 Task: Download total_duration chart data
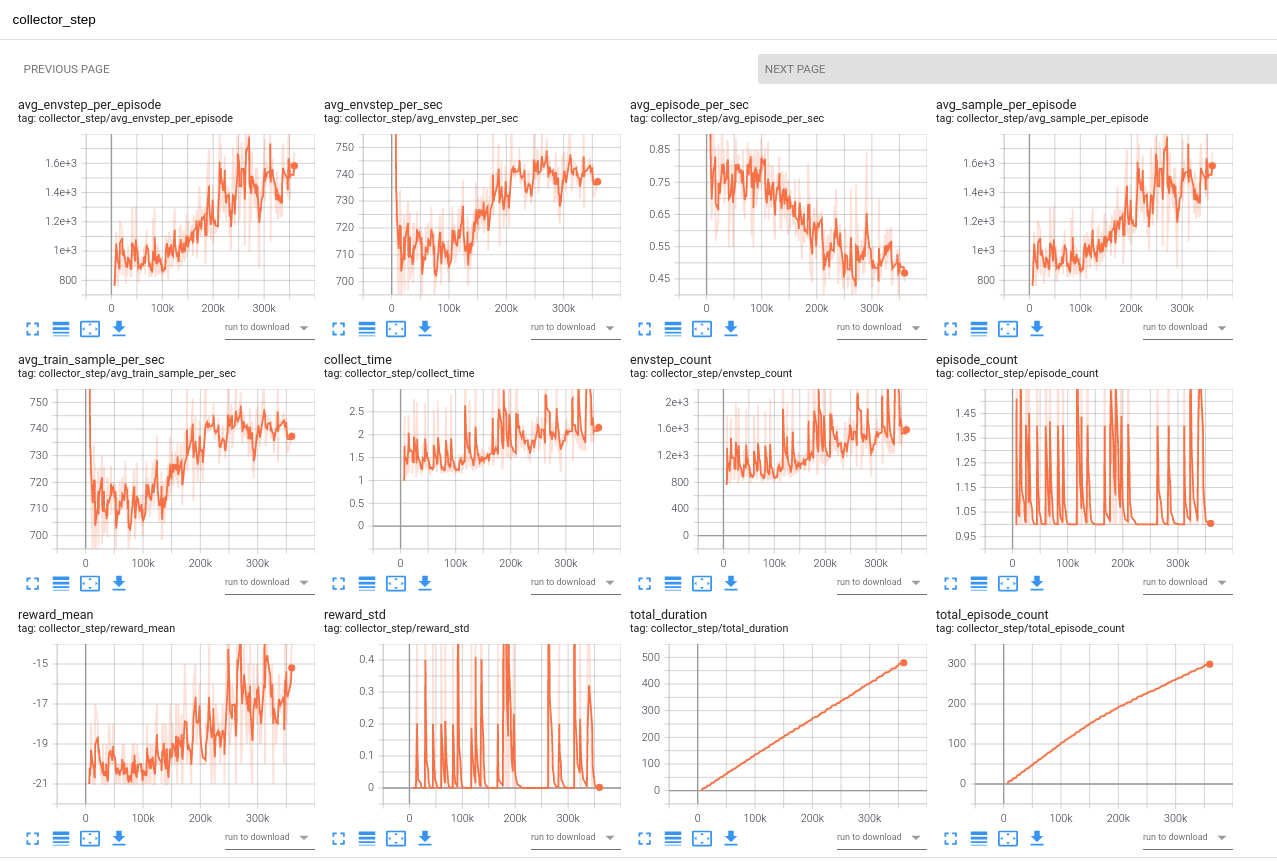coord(731,838)
